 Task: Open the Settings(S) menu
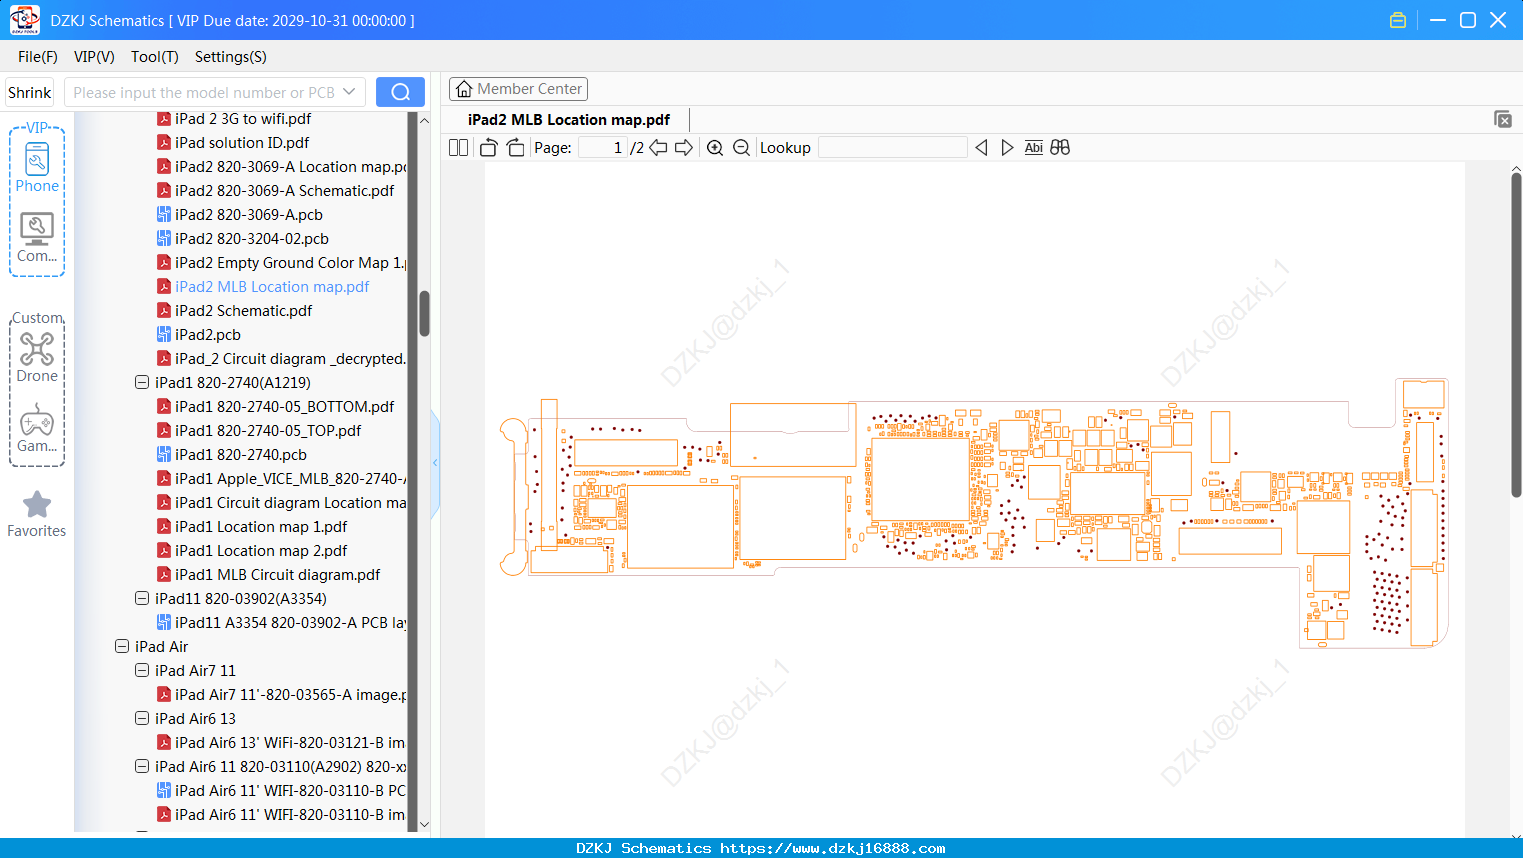click(231, 57)
